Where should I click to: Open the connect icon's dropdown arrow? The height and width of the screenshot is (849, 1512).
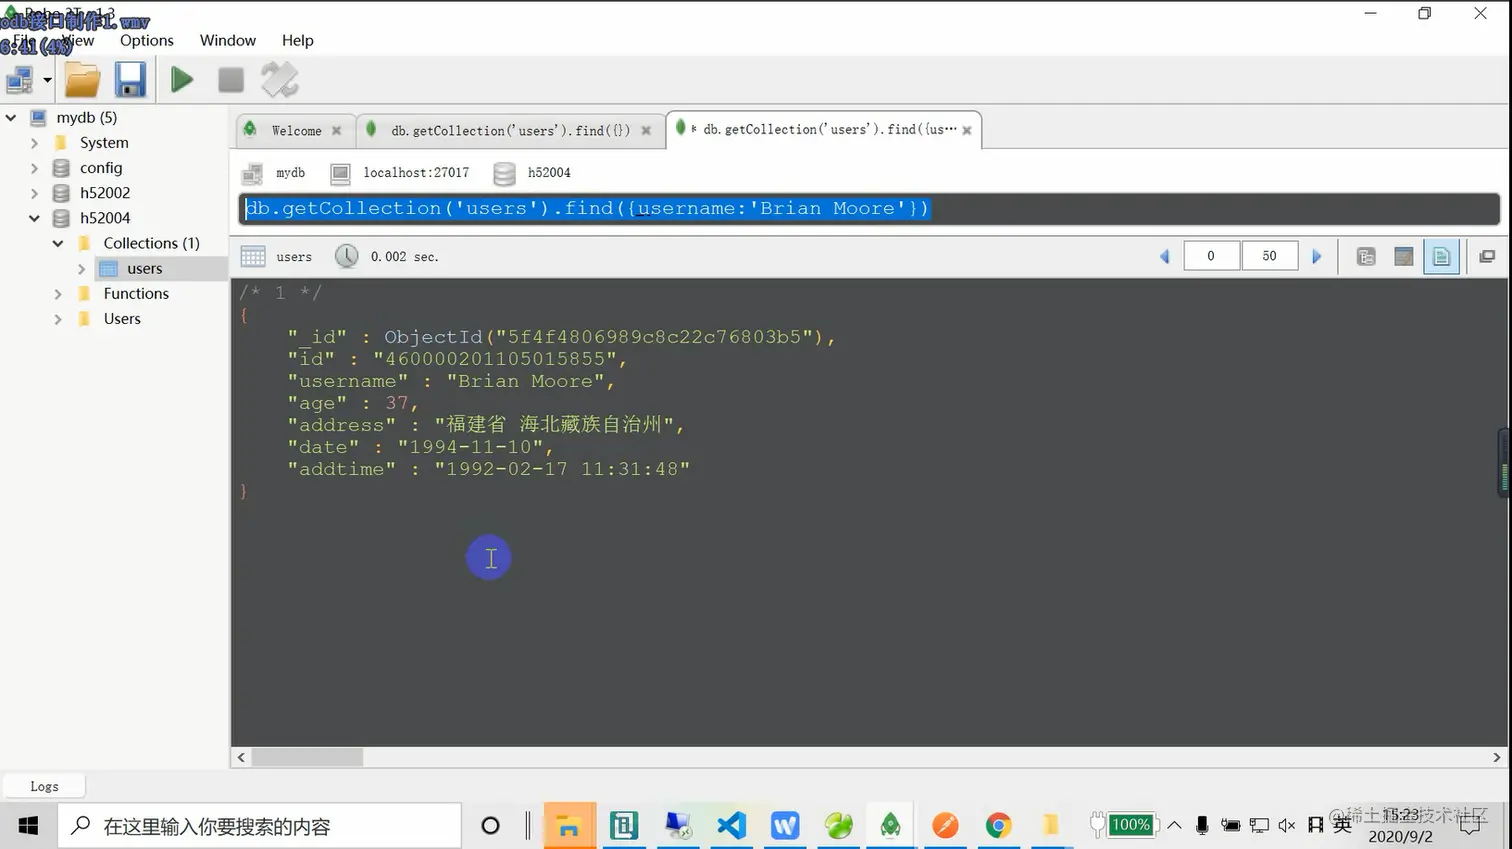click(47, 80)
